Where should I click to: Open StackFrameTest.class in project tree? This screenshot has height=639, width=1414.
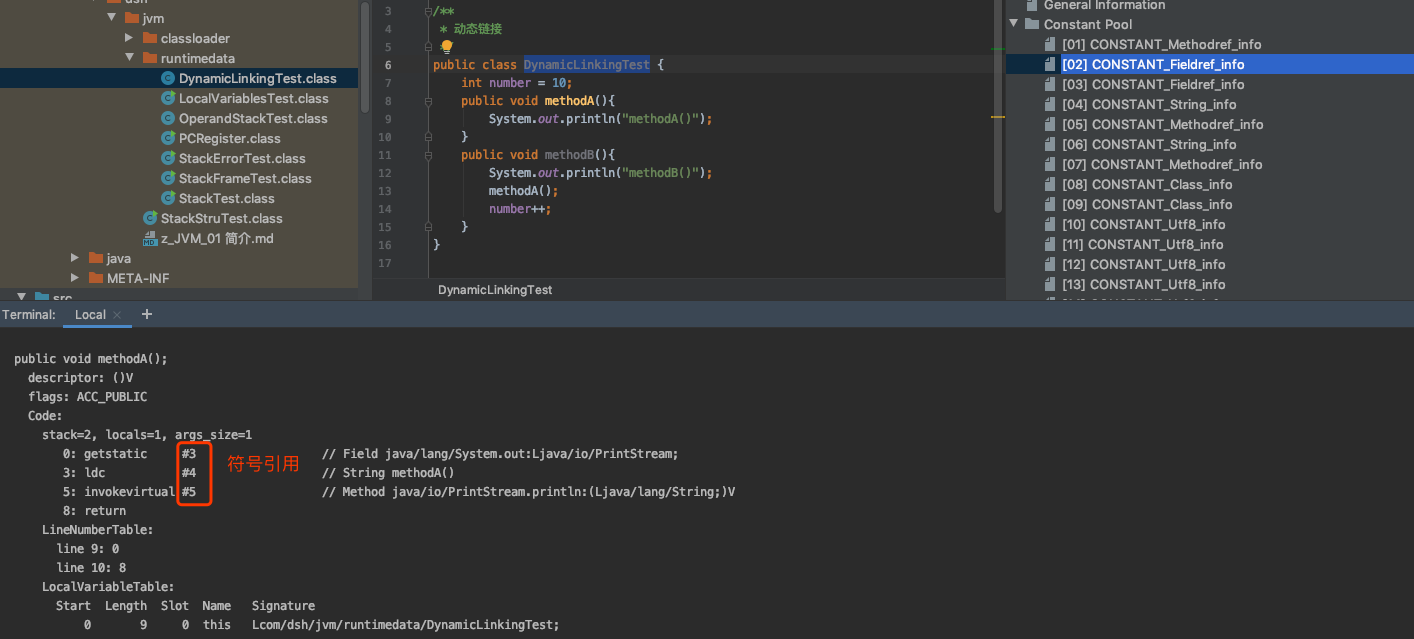[x=245, y=178]
